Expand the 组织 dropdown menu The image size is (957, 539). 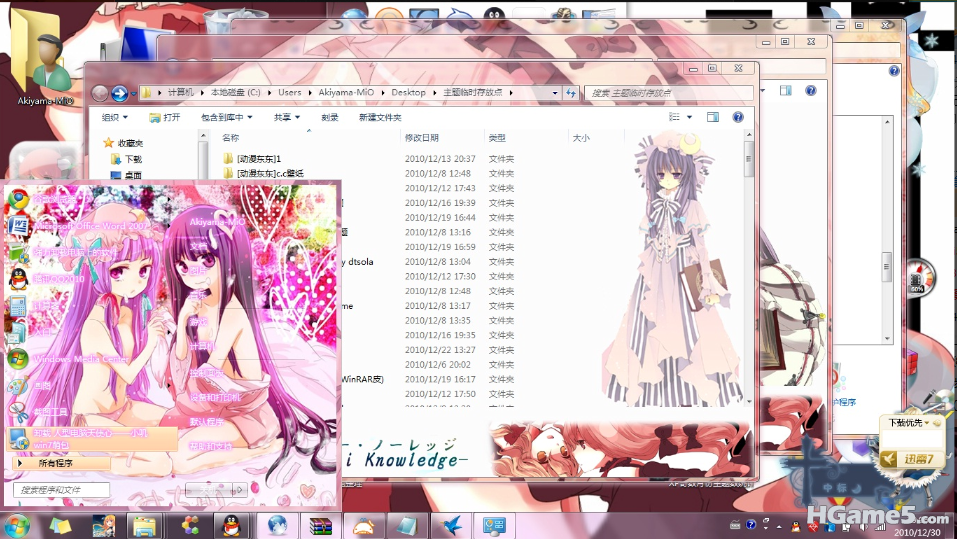pos(115,117)
